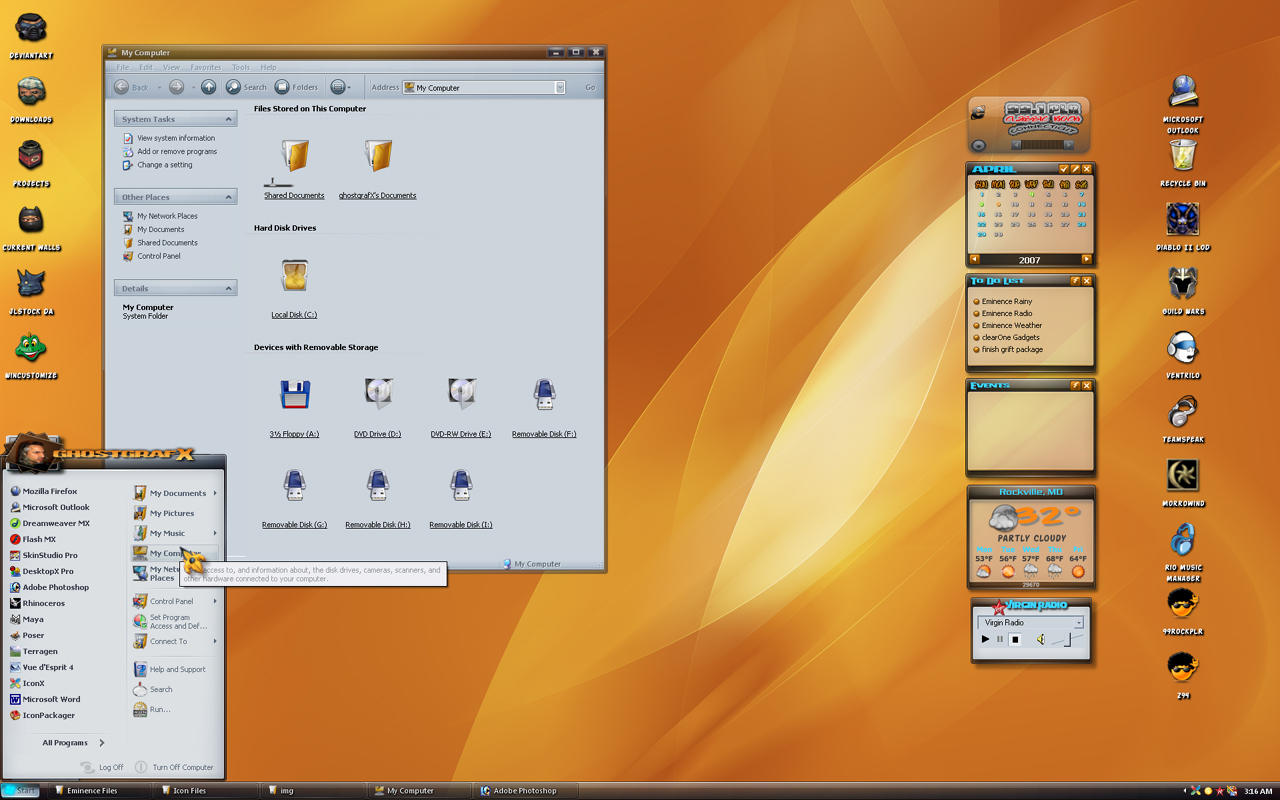Viewport: 1280px width, 800px height.
Task: Play the Virgin Radio stream
Action: pyautogui.click(x=985, y=639)
